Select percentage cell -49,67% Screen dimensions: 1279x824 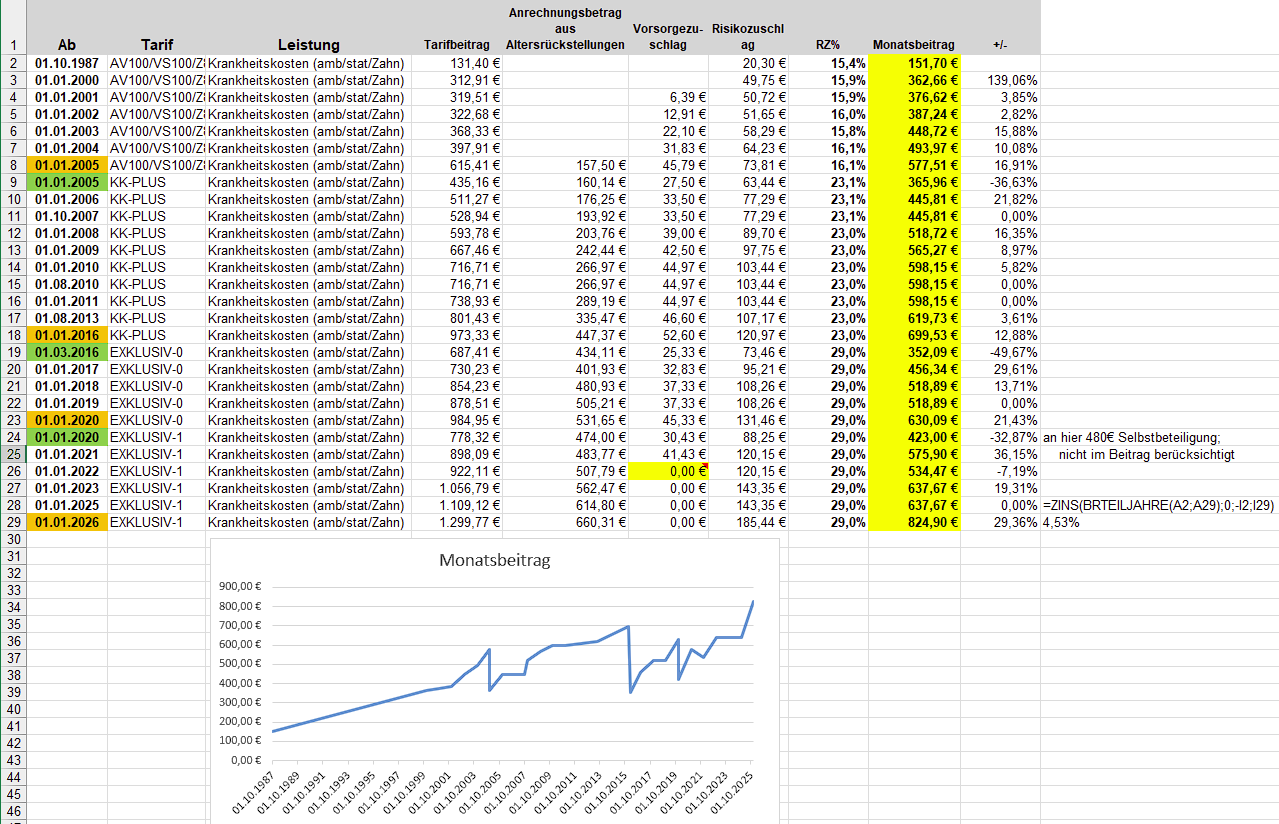click(x=1000, y=352)
